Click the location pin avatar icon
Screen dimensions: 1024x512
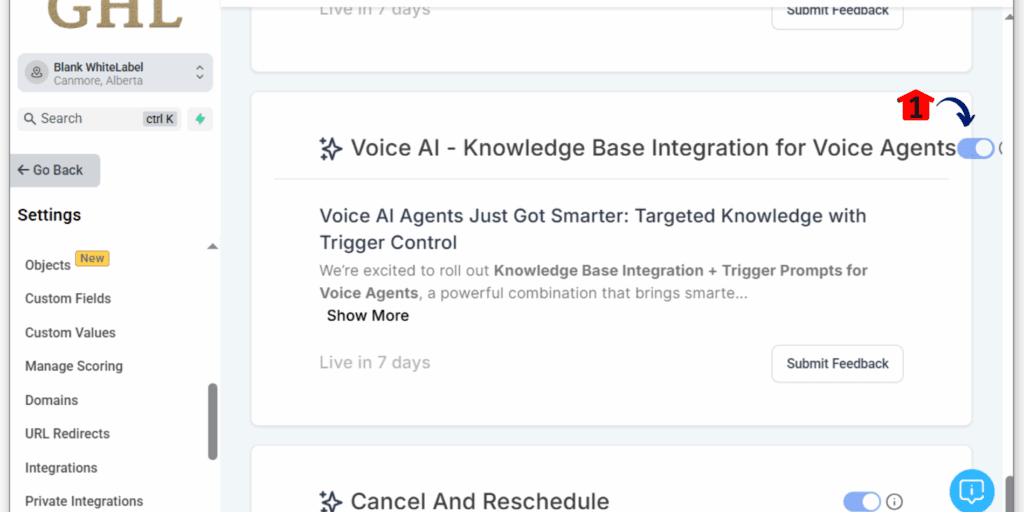tap(37, 72)
